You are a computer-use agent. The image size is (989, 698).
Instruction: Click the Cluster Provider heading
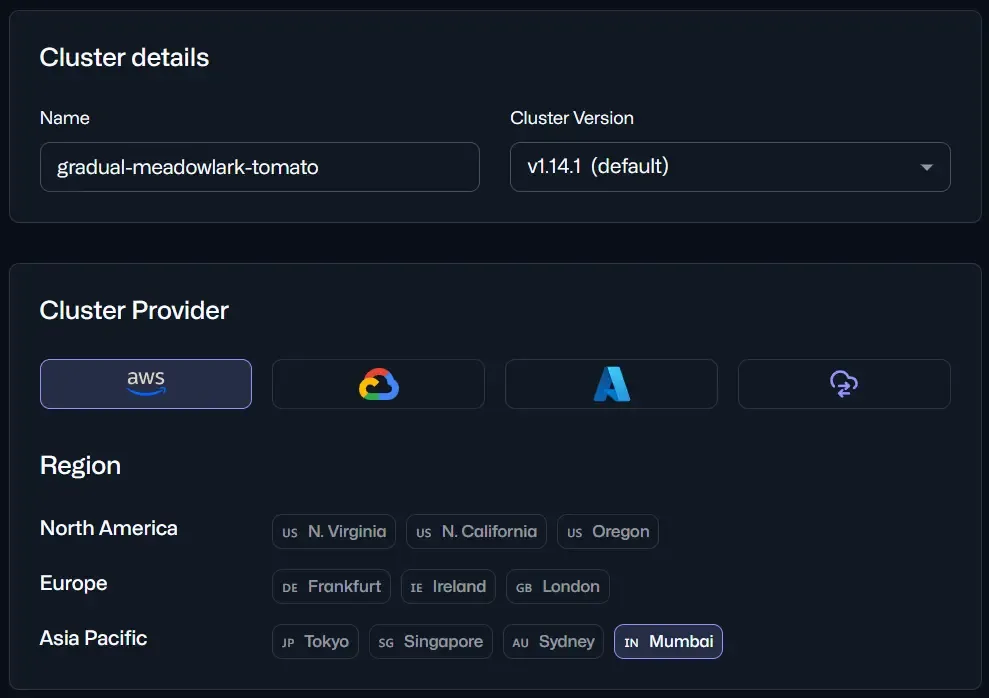pos(134,310)
